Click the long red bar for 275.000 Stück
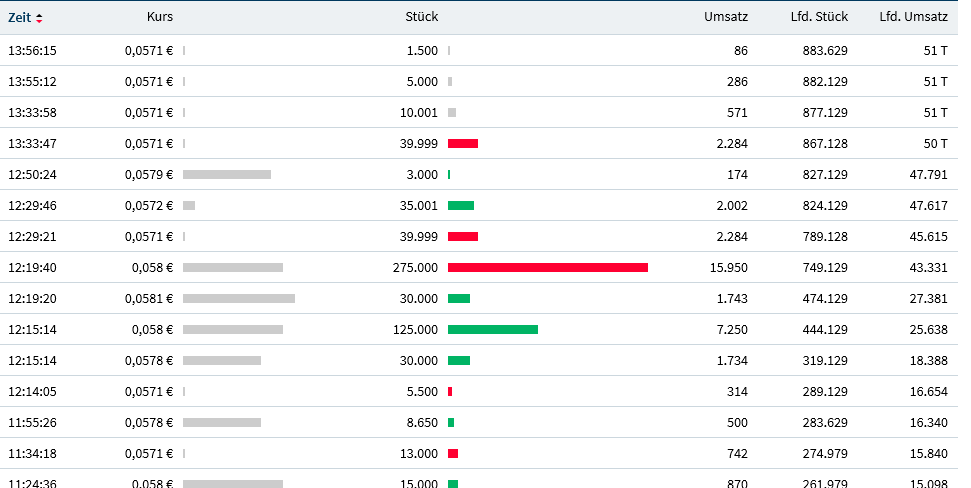 (x=547, y=267)
